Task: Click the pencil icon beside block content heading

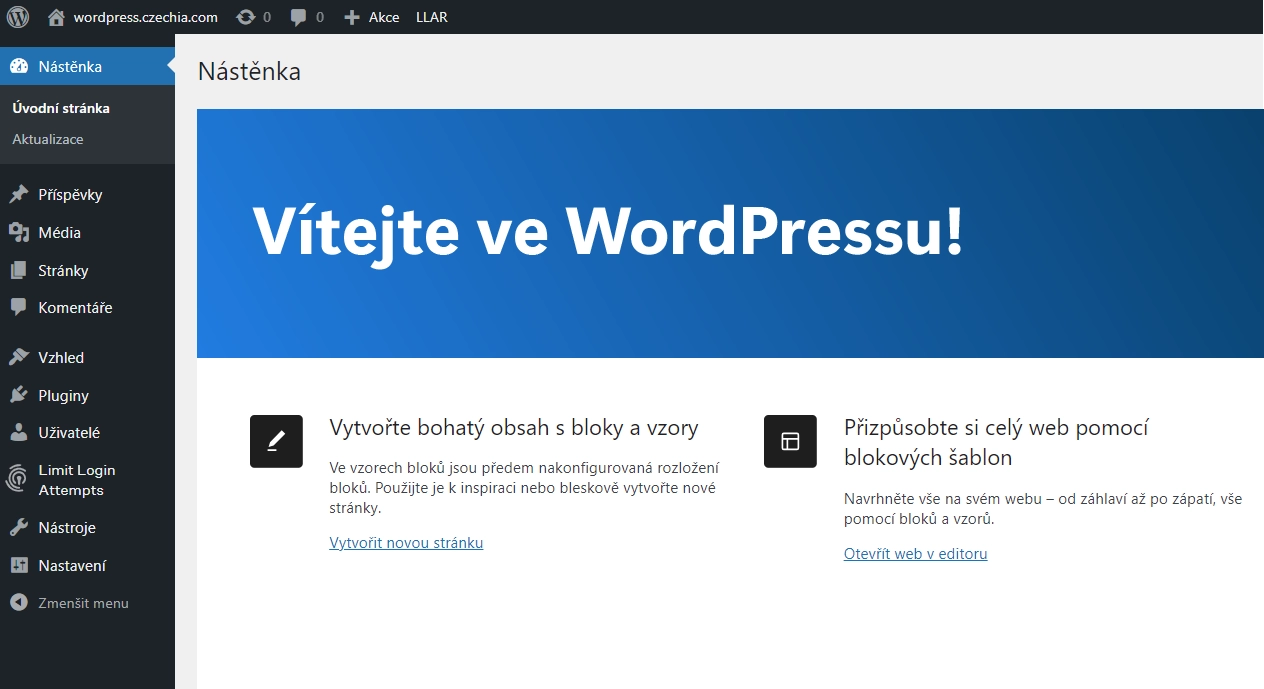Action: click(275, 440)
